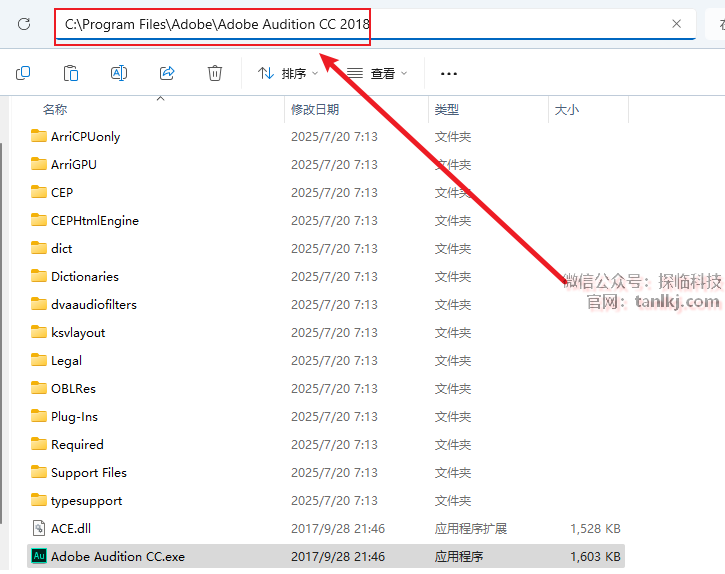Click the 1,528 KB size value
This screenshot has height=574, width=725.
tap(595, 528)
